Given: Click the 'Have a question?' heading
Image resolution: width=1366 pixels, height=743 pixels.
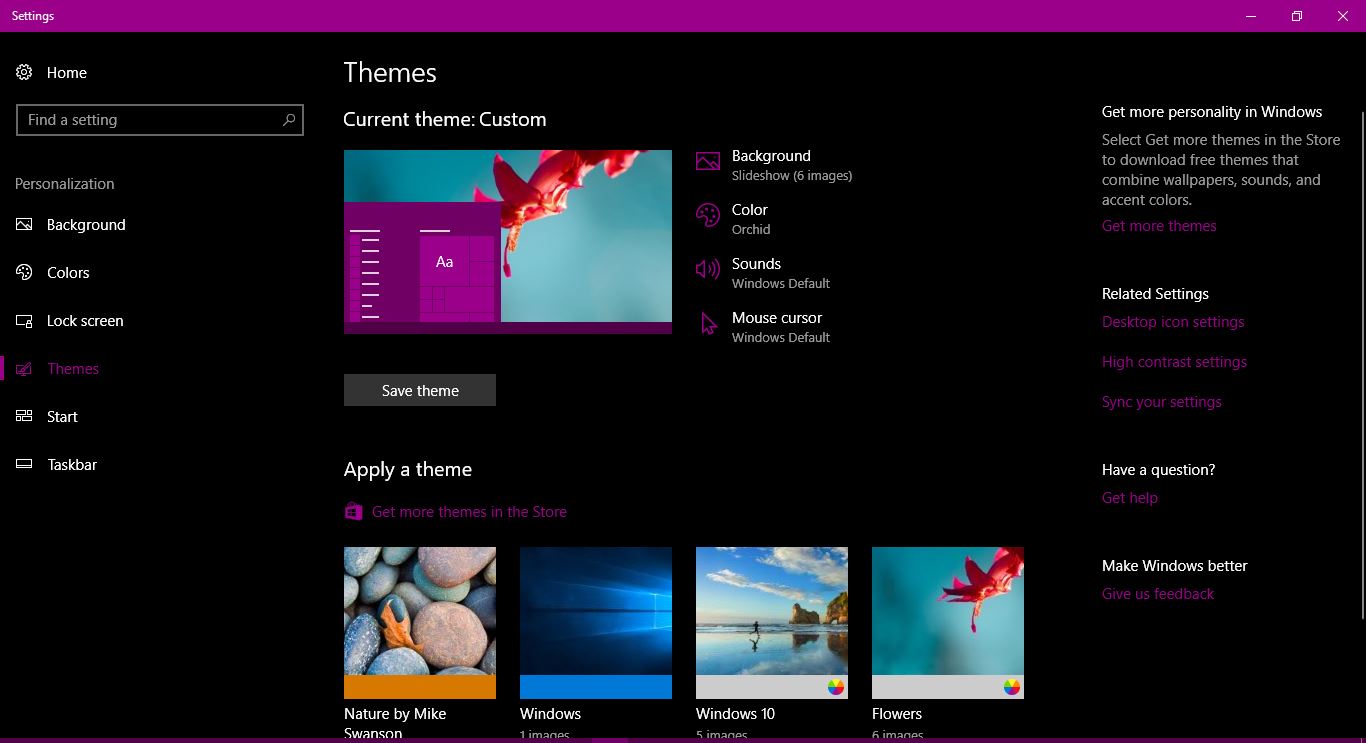Looking at the screenshot, I should (1158, 470).
